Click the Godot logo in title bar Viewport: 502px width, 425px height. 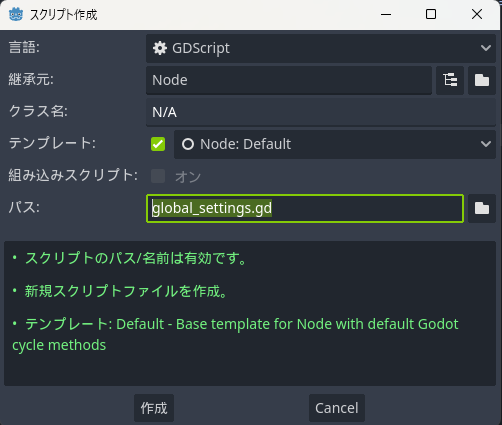pos(16,14)
